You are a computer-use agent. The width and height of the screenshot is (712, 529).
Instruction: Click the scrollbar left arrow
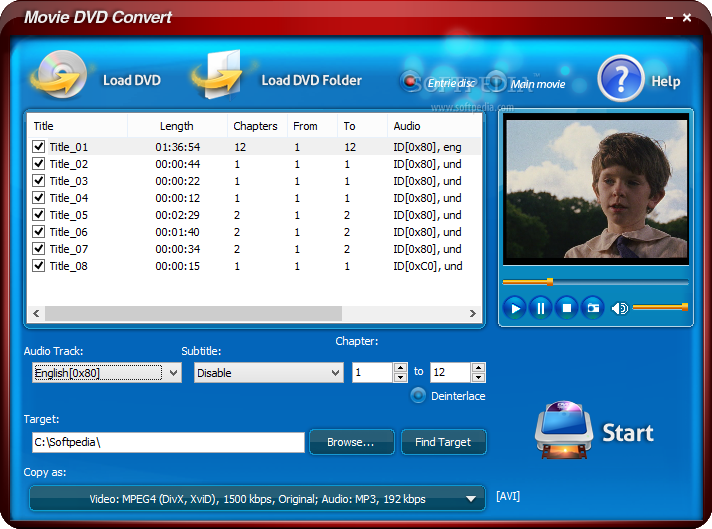[36, 313]
